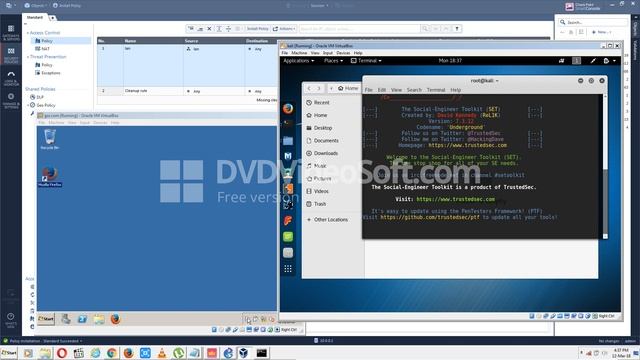640x360 pixels.
Task: Click the workspace indicator in Kali top bar
Action: [x=576, y=61]
